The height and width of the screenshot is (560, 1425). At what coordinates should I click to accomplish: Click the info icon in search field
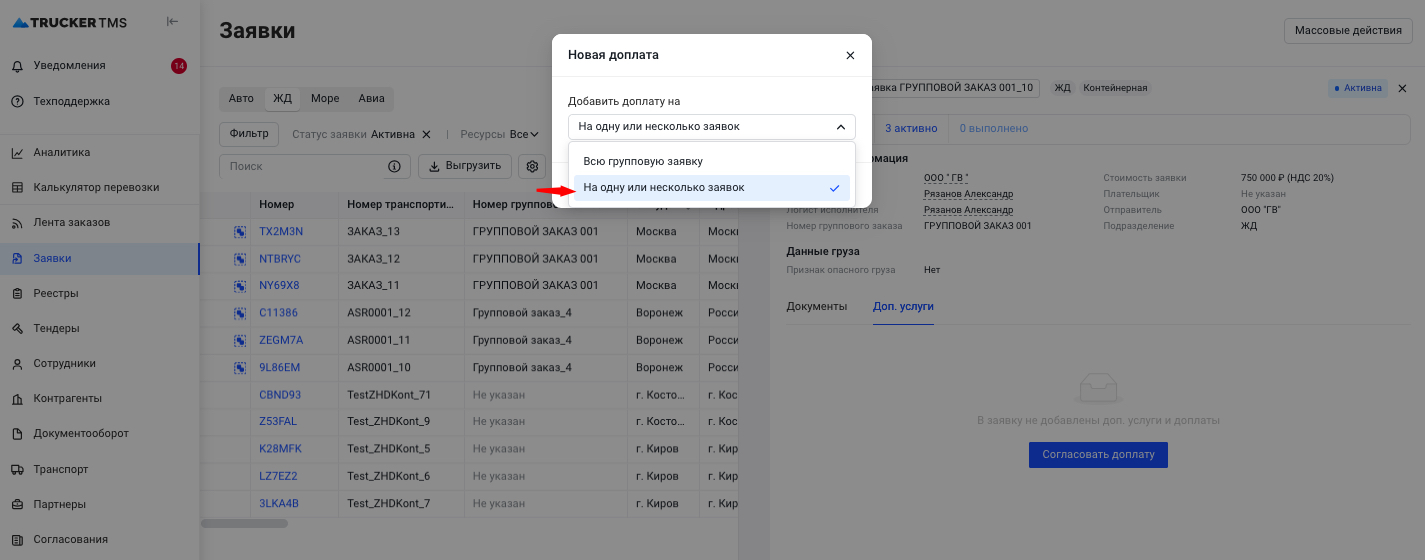pos(394,167)
